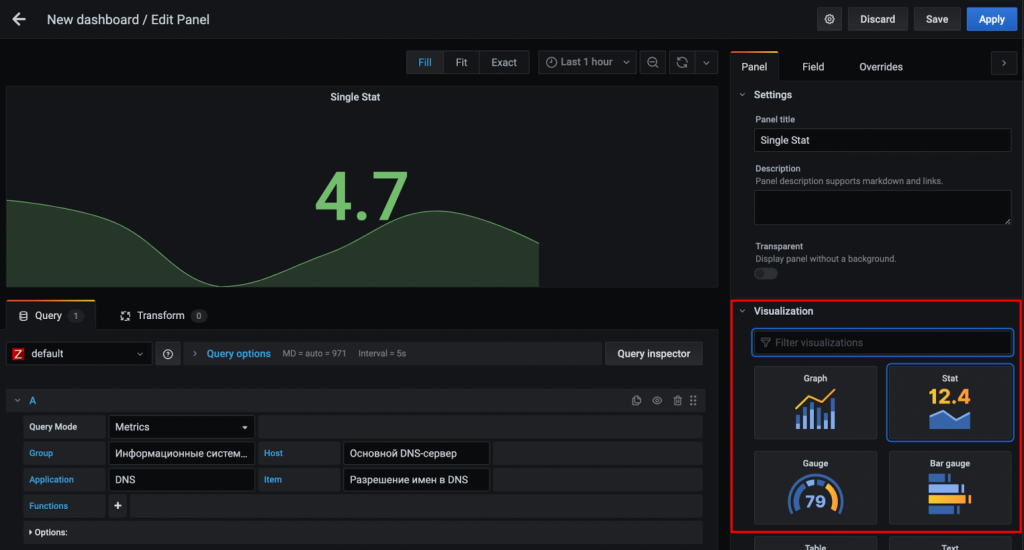Add a function with the plus icon
Image resolution: width=1024 pixels, height=550 pixels.
pyautogui.click(x=117, y=506)
